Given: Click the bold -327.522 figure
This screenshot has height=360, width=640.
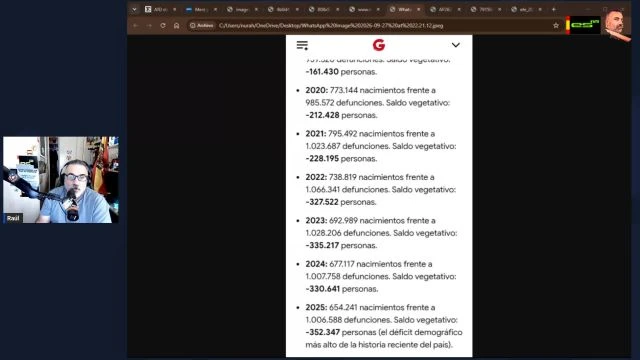Looking at the screenshot, I should tap(322, 202).
